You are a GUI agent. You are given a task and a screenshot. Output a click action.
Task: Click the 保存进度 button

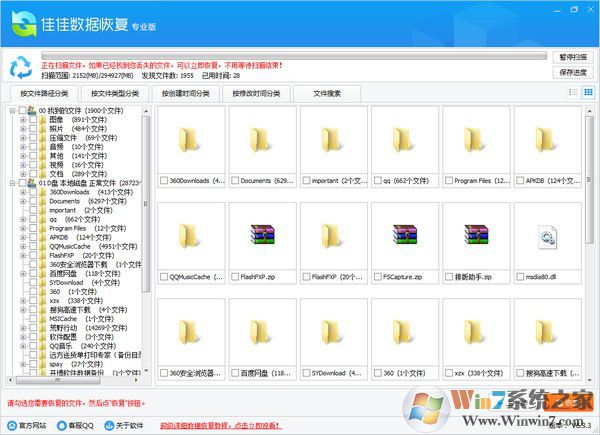(573, 72)
